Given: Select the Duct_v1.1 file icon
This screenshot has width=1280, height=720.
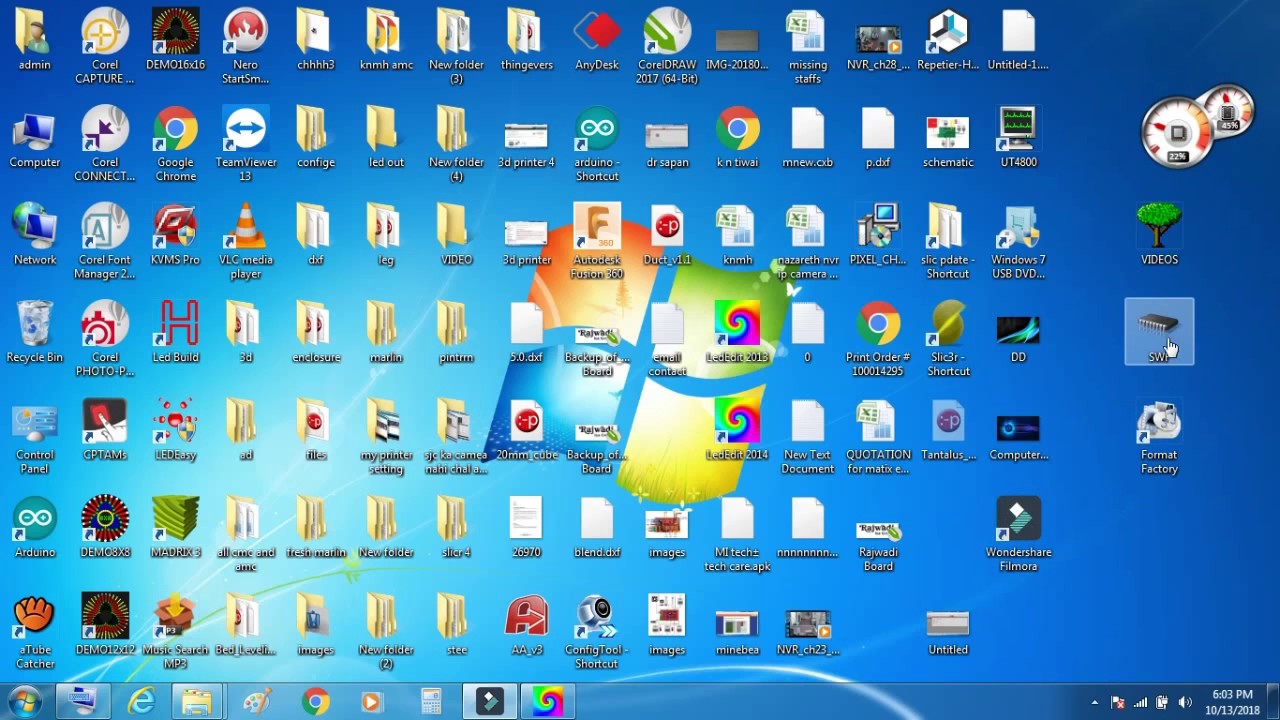Looking at the screenshot, I should tap(667, 237).
